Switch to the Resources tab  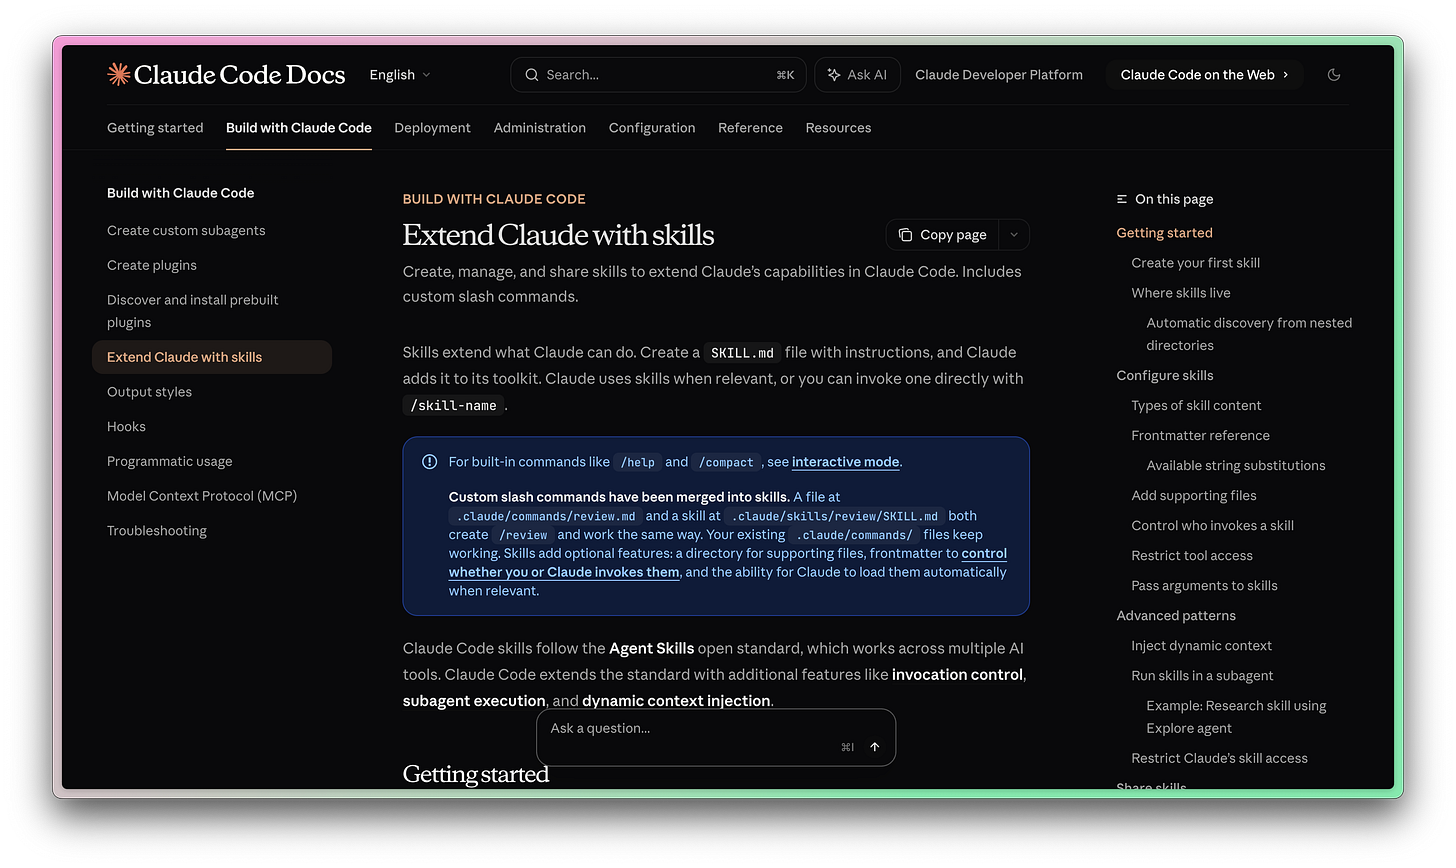pos(838,128)
